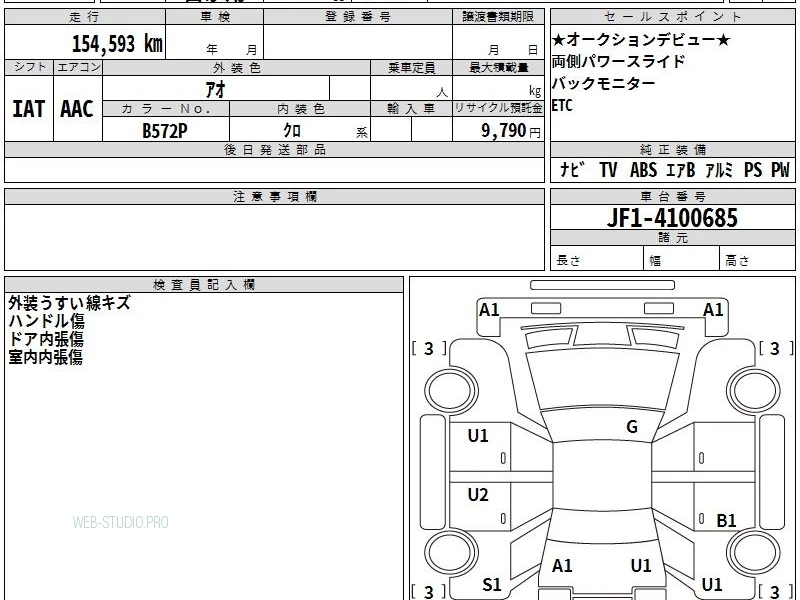
Task: Select the IAT shift value
Action: click(x=29, y=109)
